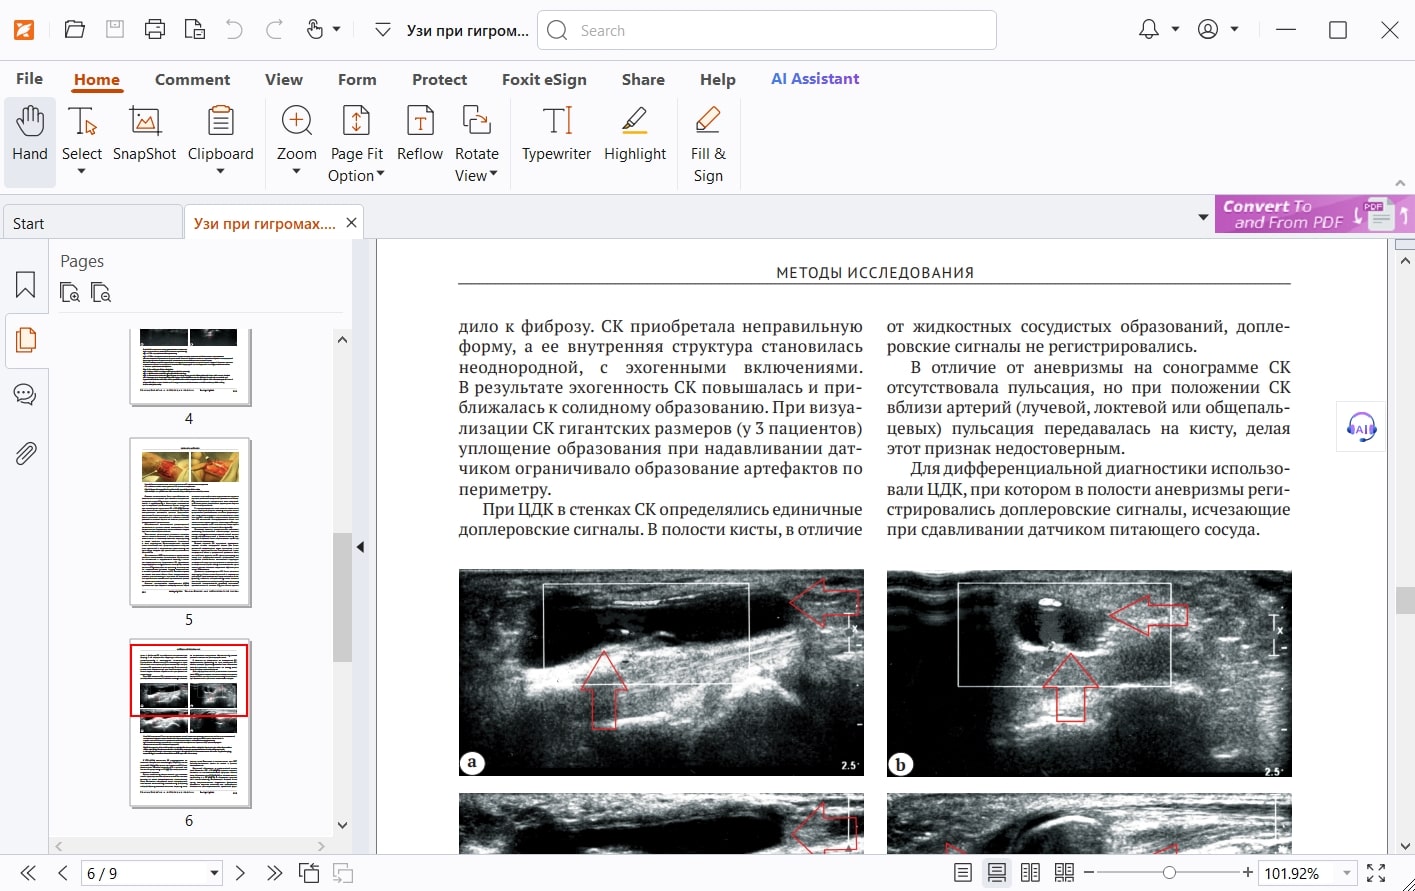This screenshot has width=1415, height=891.
Task: Click the thumbnails panel vertical scrollbar
Action: tap(342, 597)
